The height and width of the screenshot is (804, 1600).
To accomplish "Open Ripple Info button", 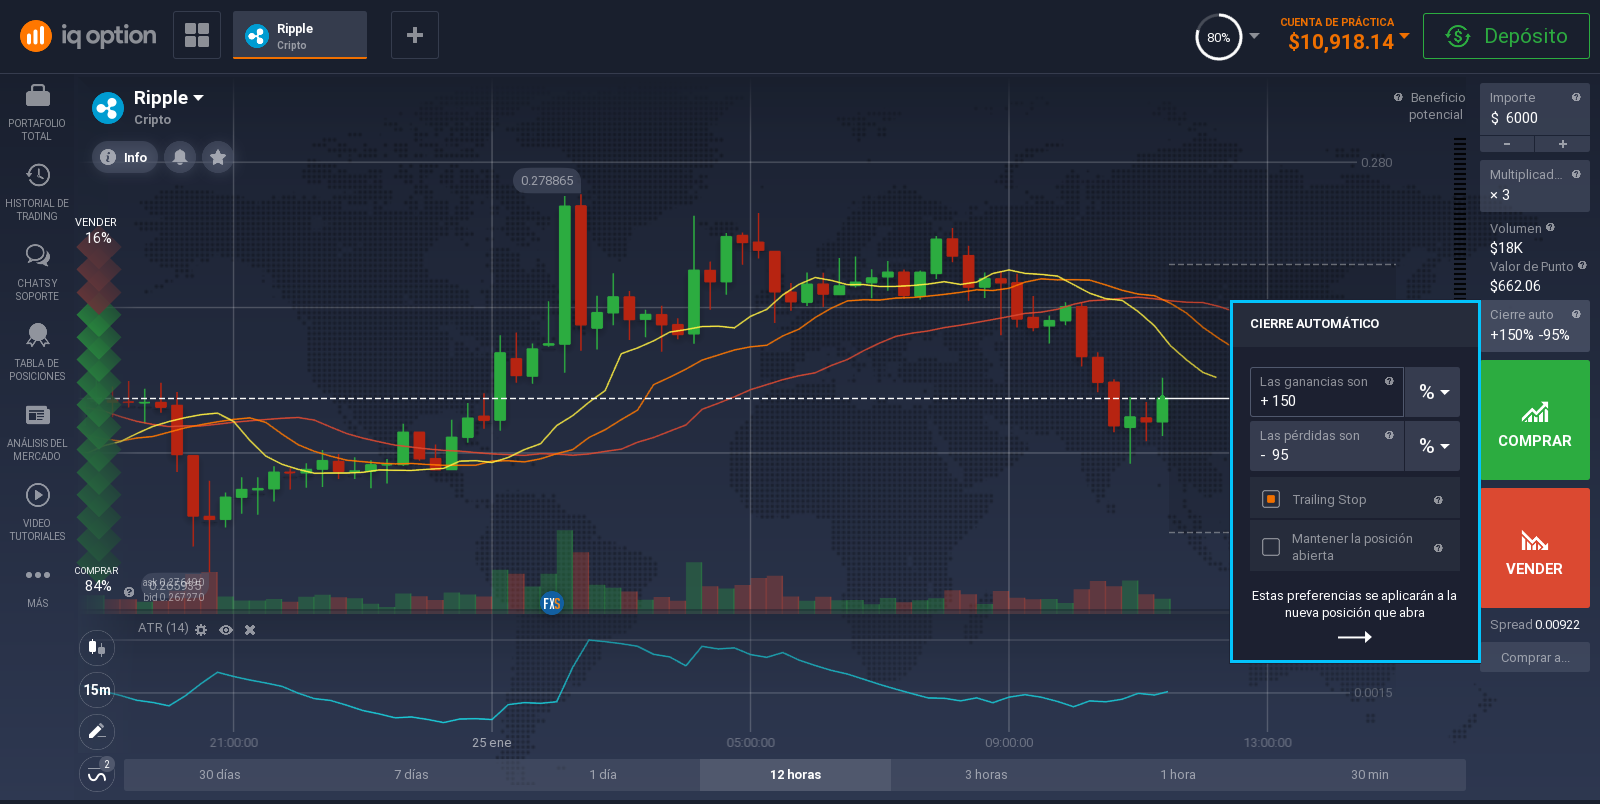I will (125, 157).
